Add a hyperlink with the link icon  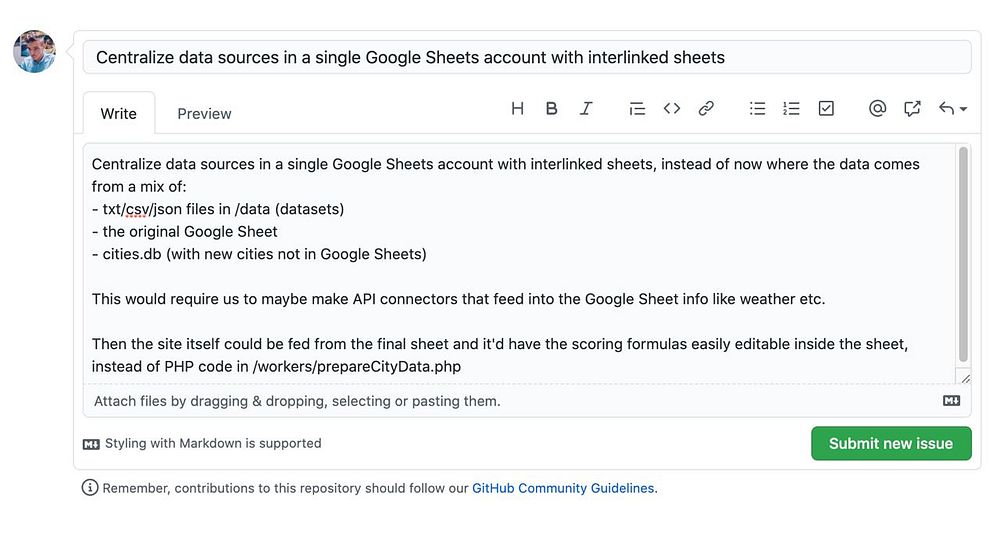[706, 109]
